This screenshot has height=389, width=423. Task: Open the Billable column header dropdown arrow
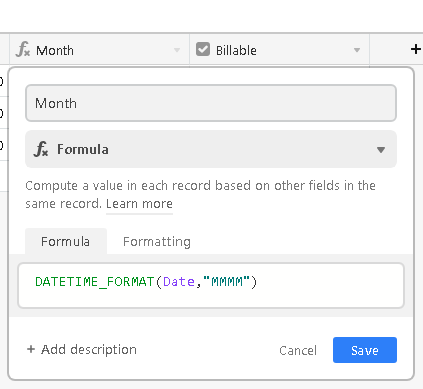tap(357, 50)
